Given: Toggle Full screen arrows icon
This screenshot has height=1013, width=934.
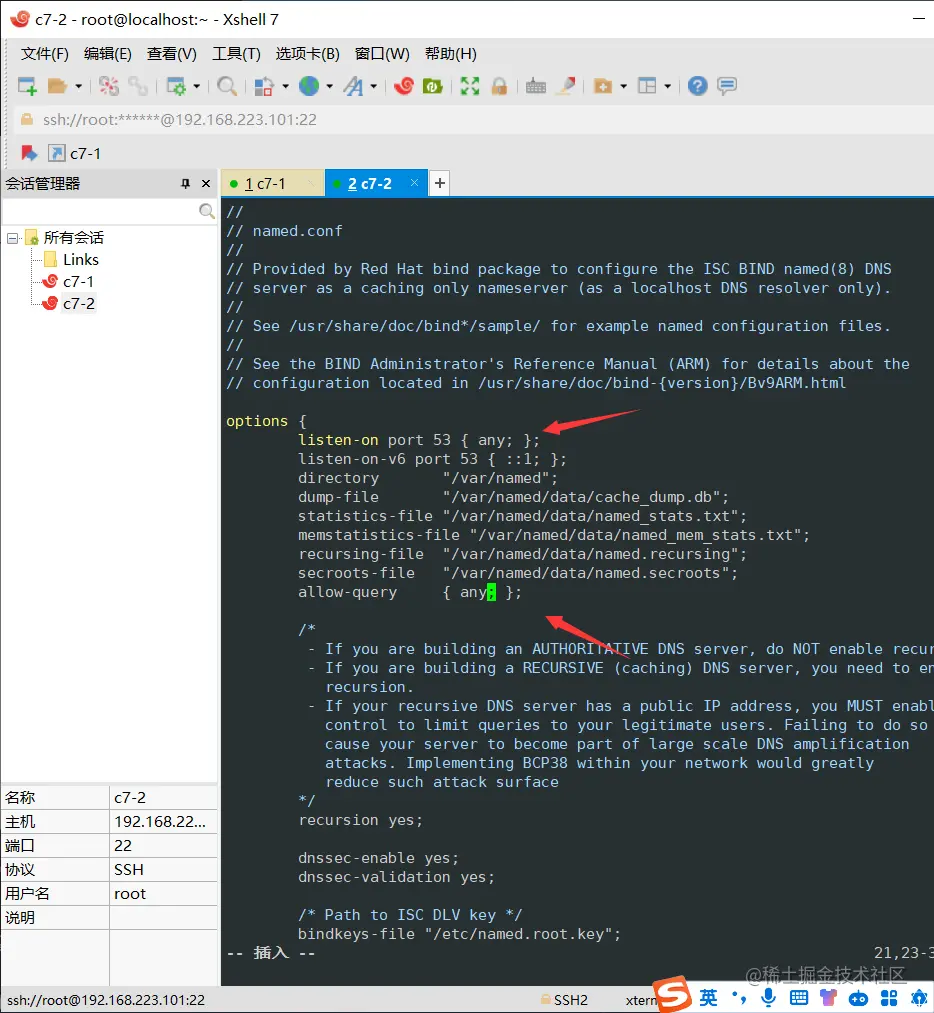Looking at the screenshot, I should (x=470, y=86).
